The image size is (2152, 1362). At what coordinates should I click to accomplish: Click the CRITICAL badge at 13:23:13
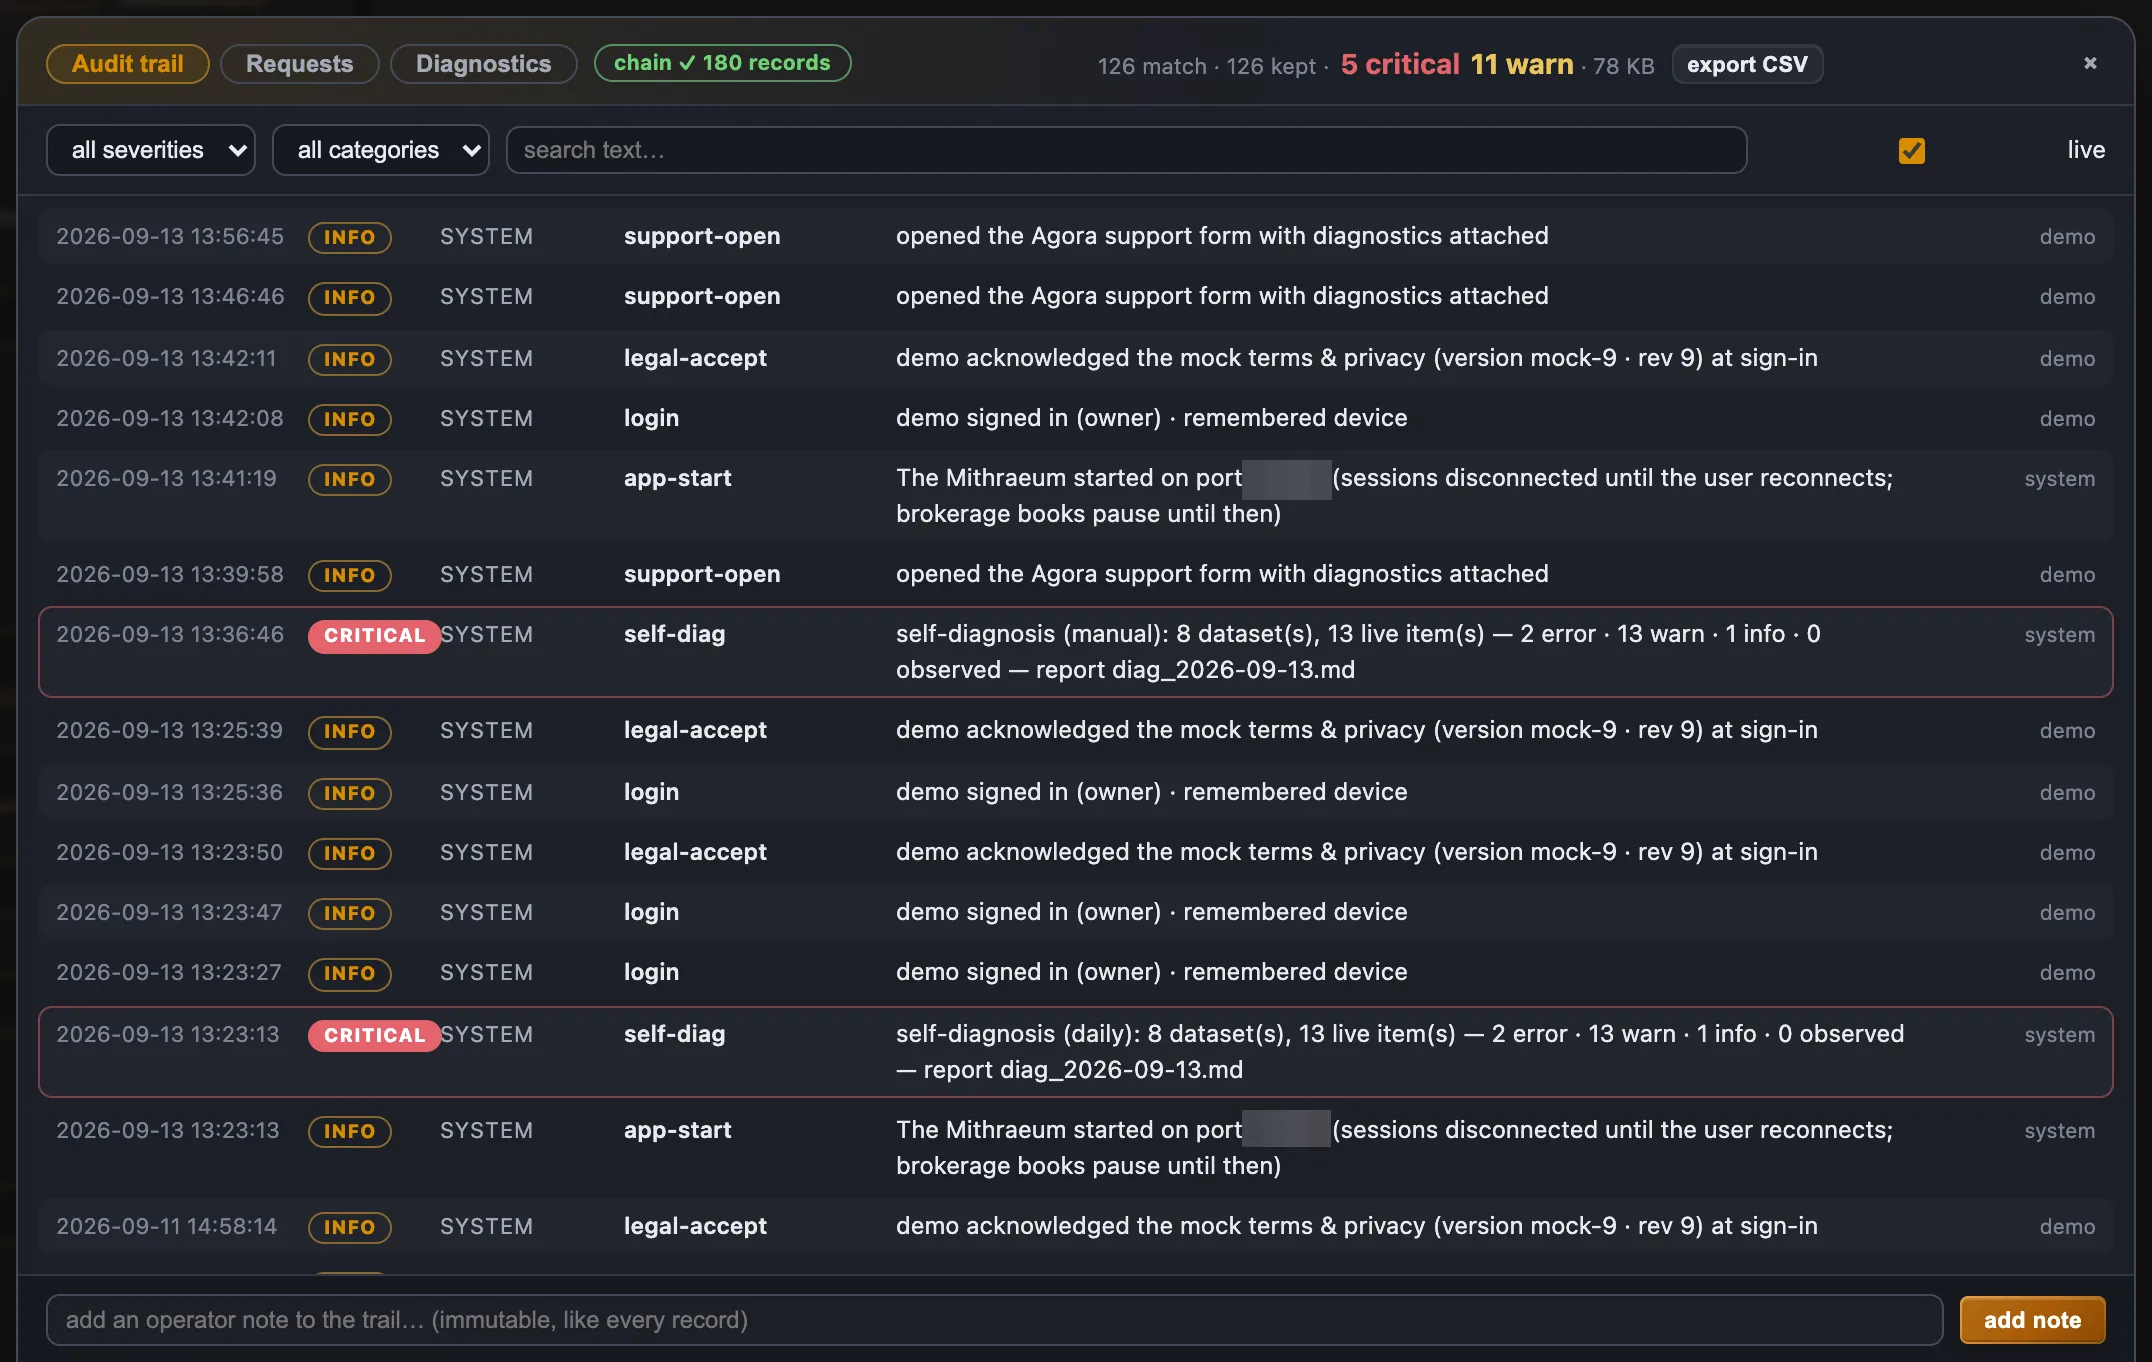[x=374, y=1036]
